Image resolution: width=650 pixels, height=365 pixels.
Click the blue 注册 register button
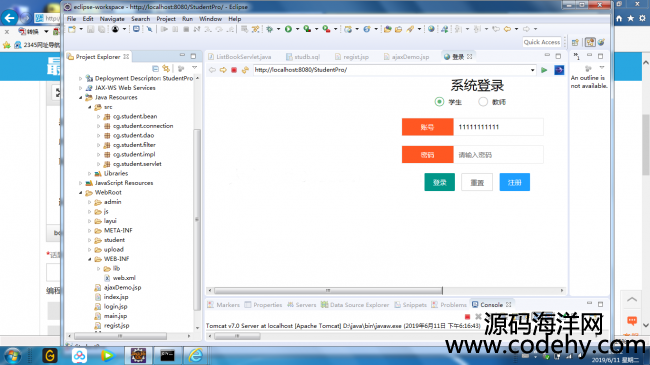click(x=514, y=182)
